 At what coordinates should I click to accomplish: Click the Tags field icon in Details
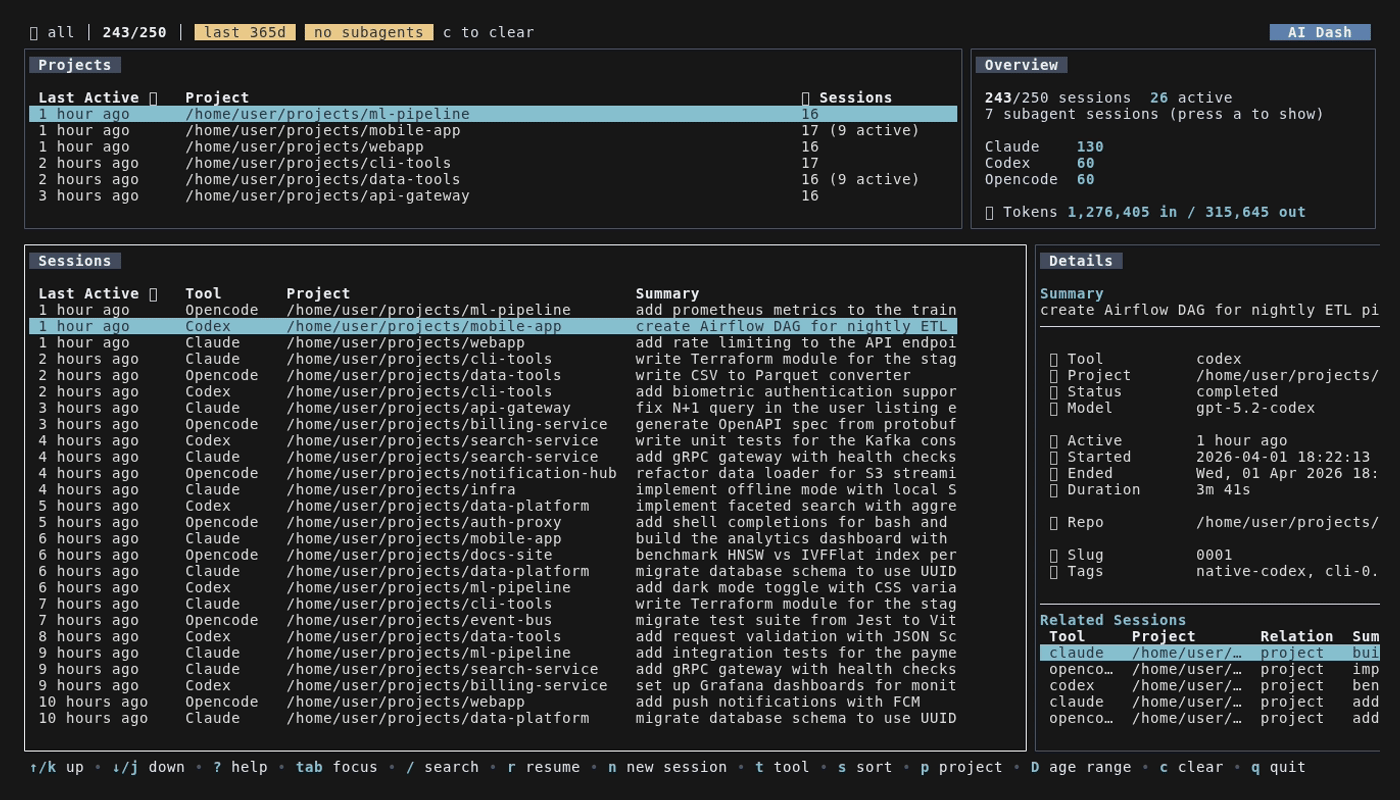tap(1054, 571)
